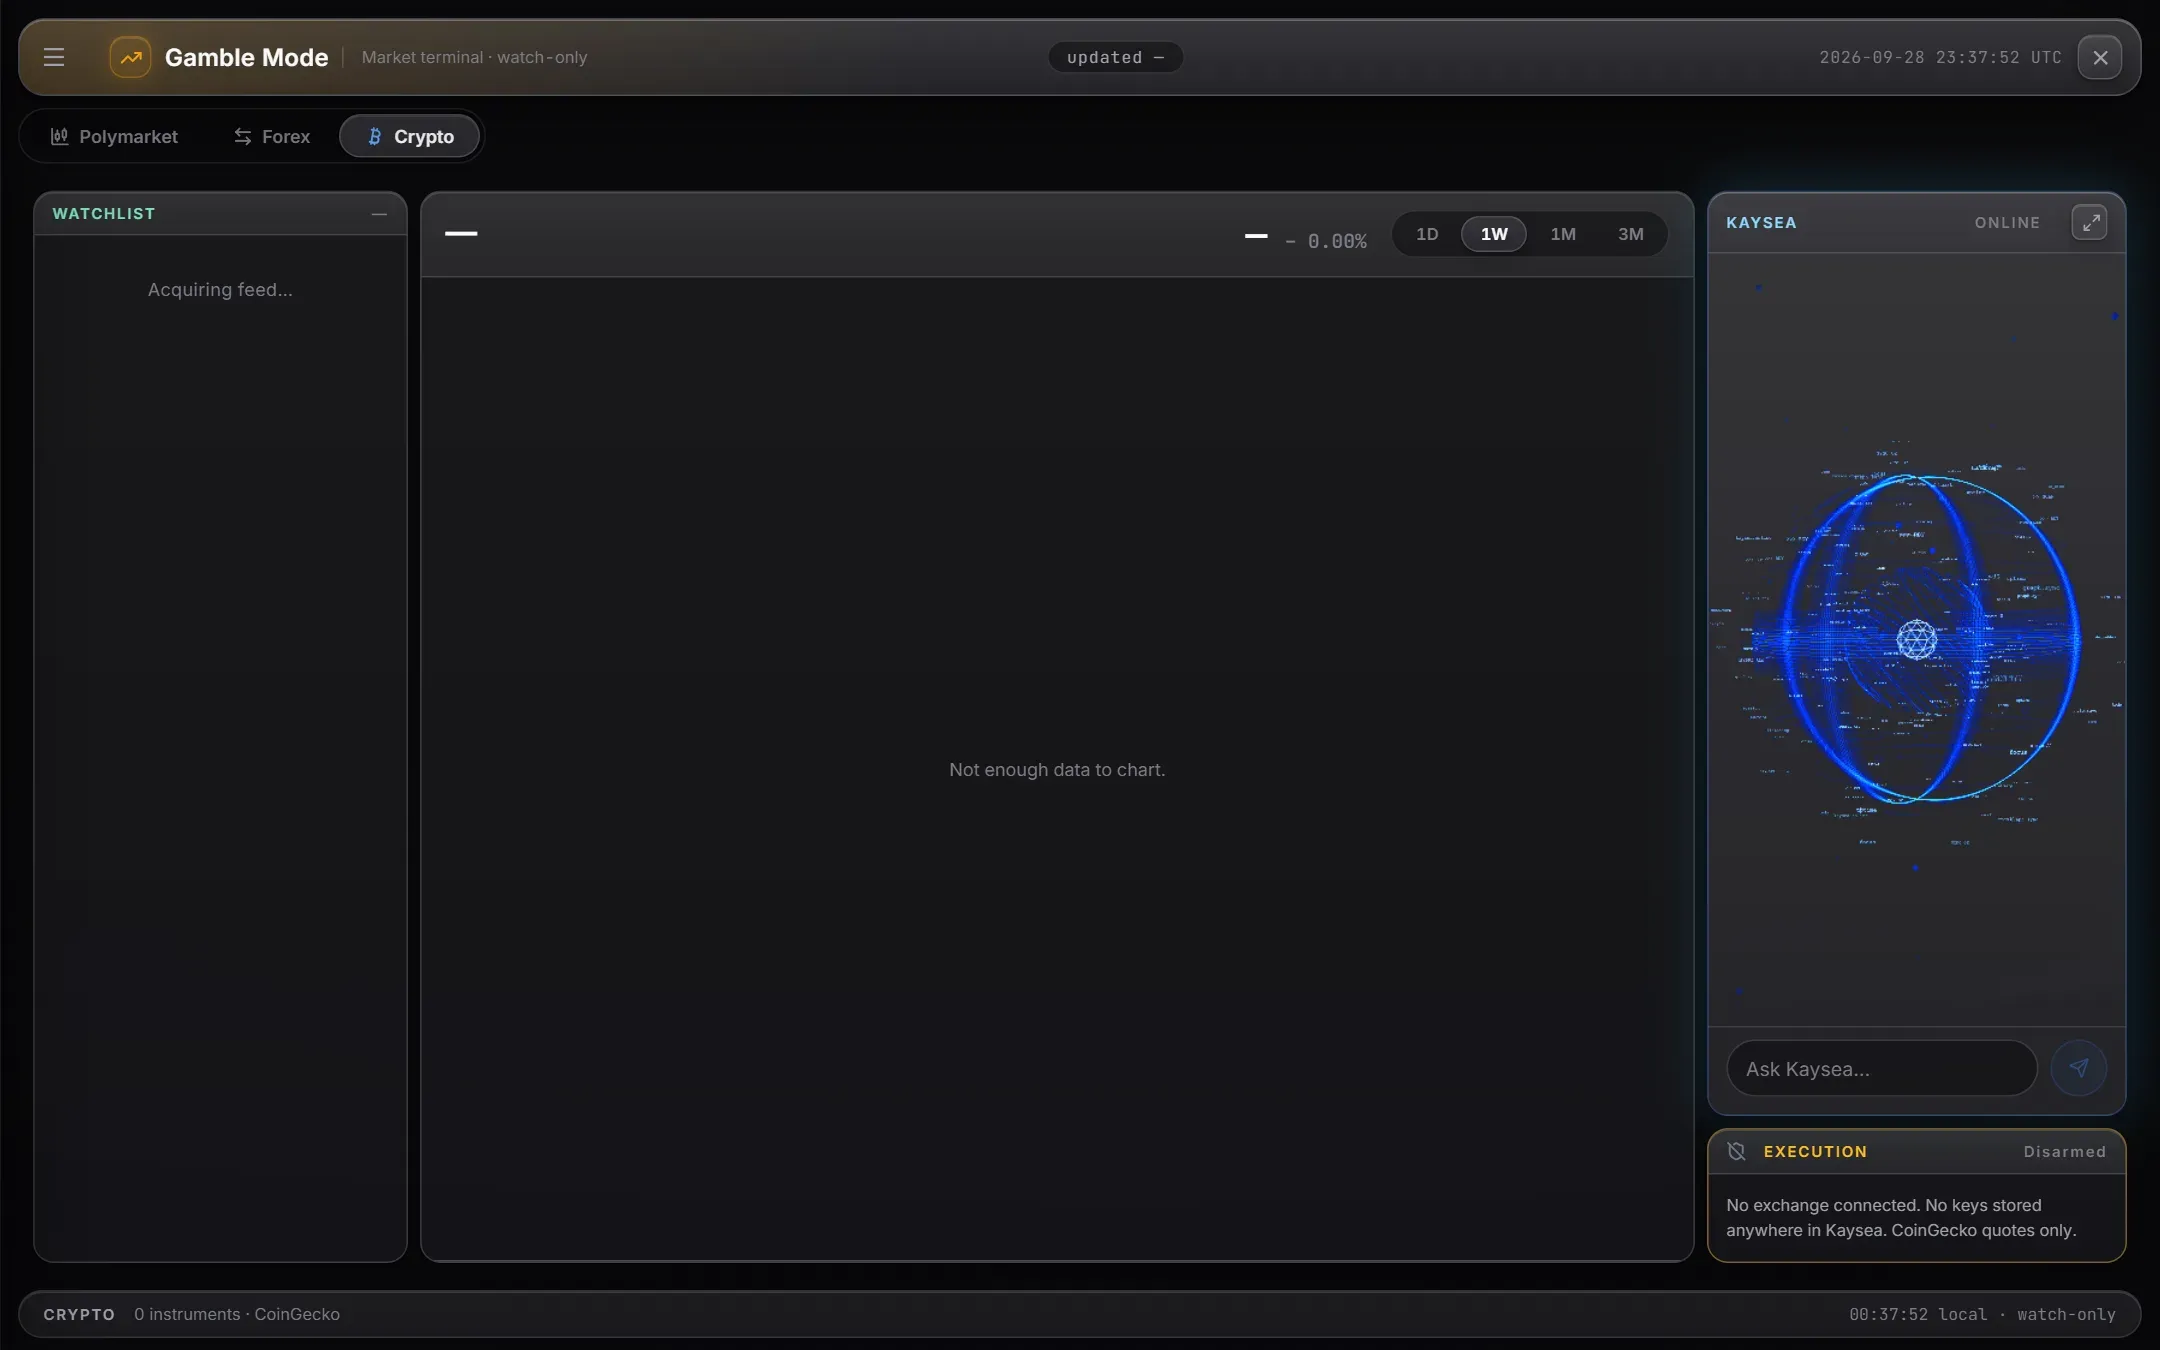This screenshot has width=2160, height=1350.
Task: Switch to the Forex tab
Action: (x=272, y=136)
